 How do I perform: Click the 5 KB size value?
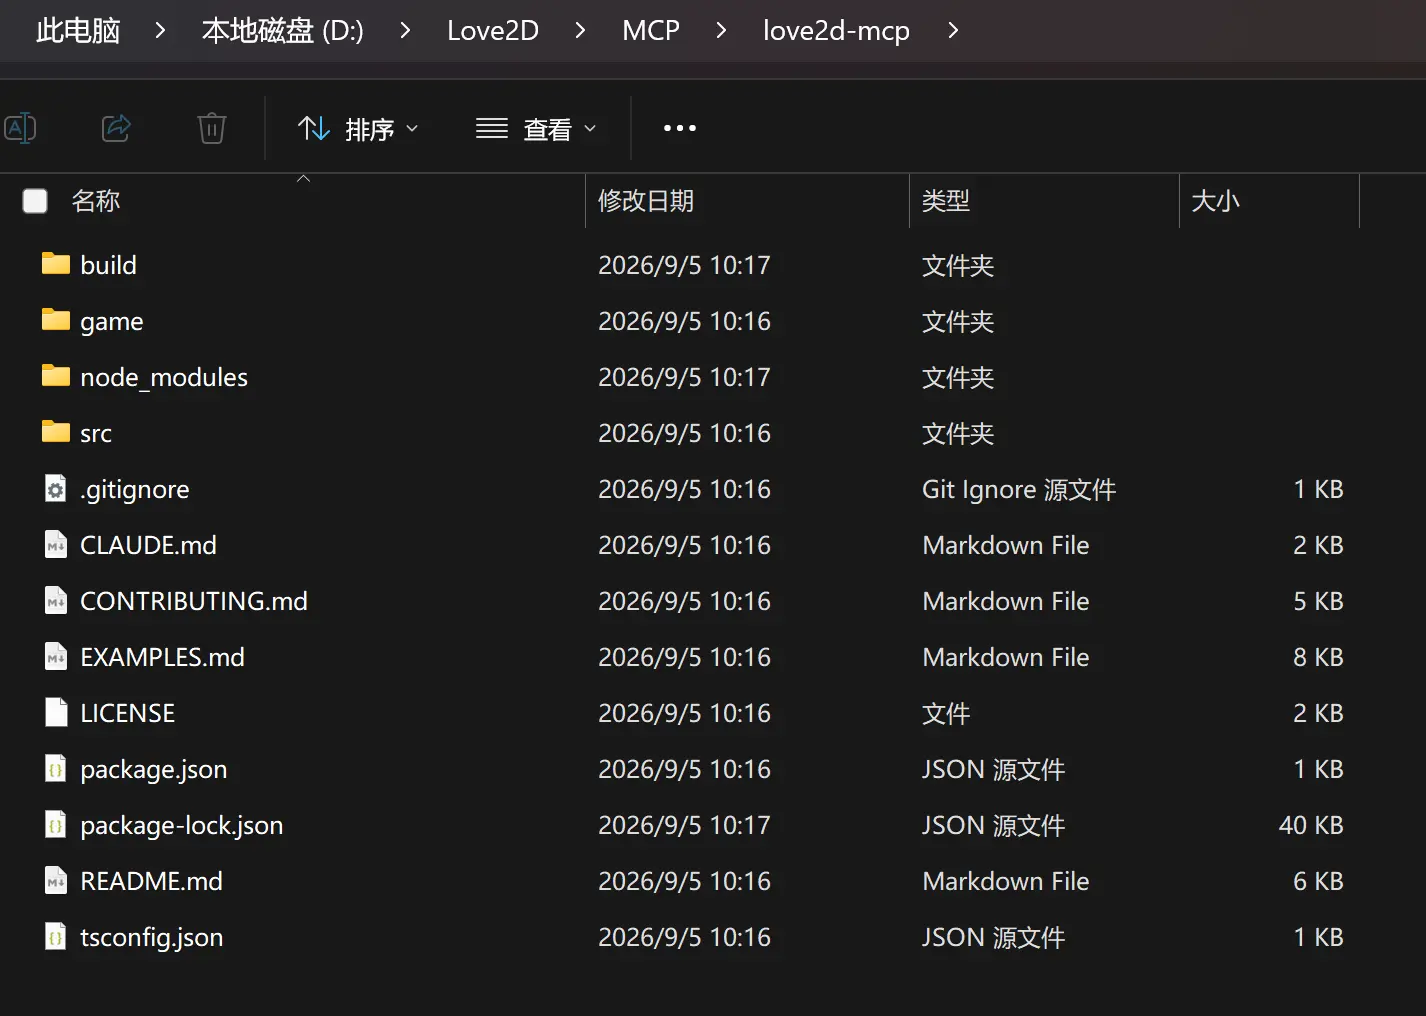click(x=1318, y=601)
